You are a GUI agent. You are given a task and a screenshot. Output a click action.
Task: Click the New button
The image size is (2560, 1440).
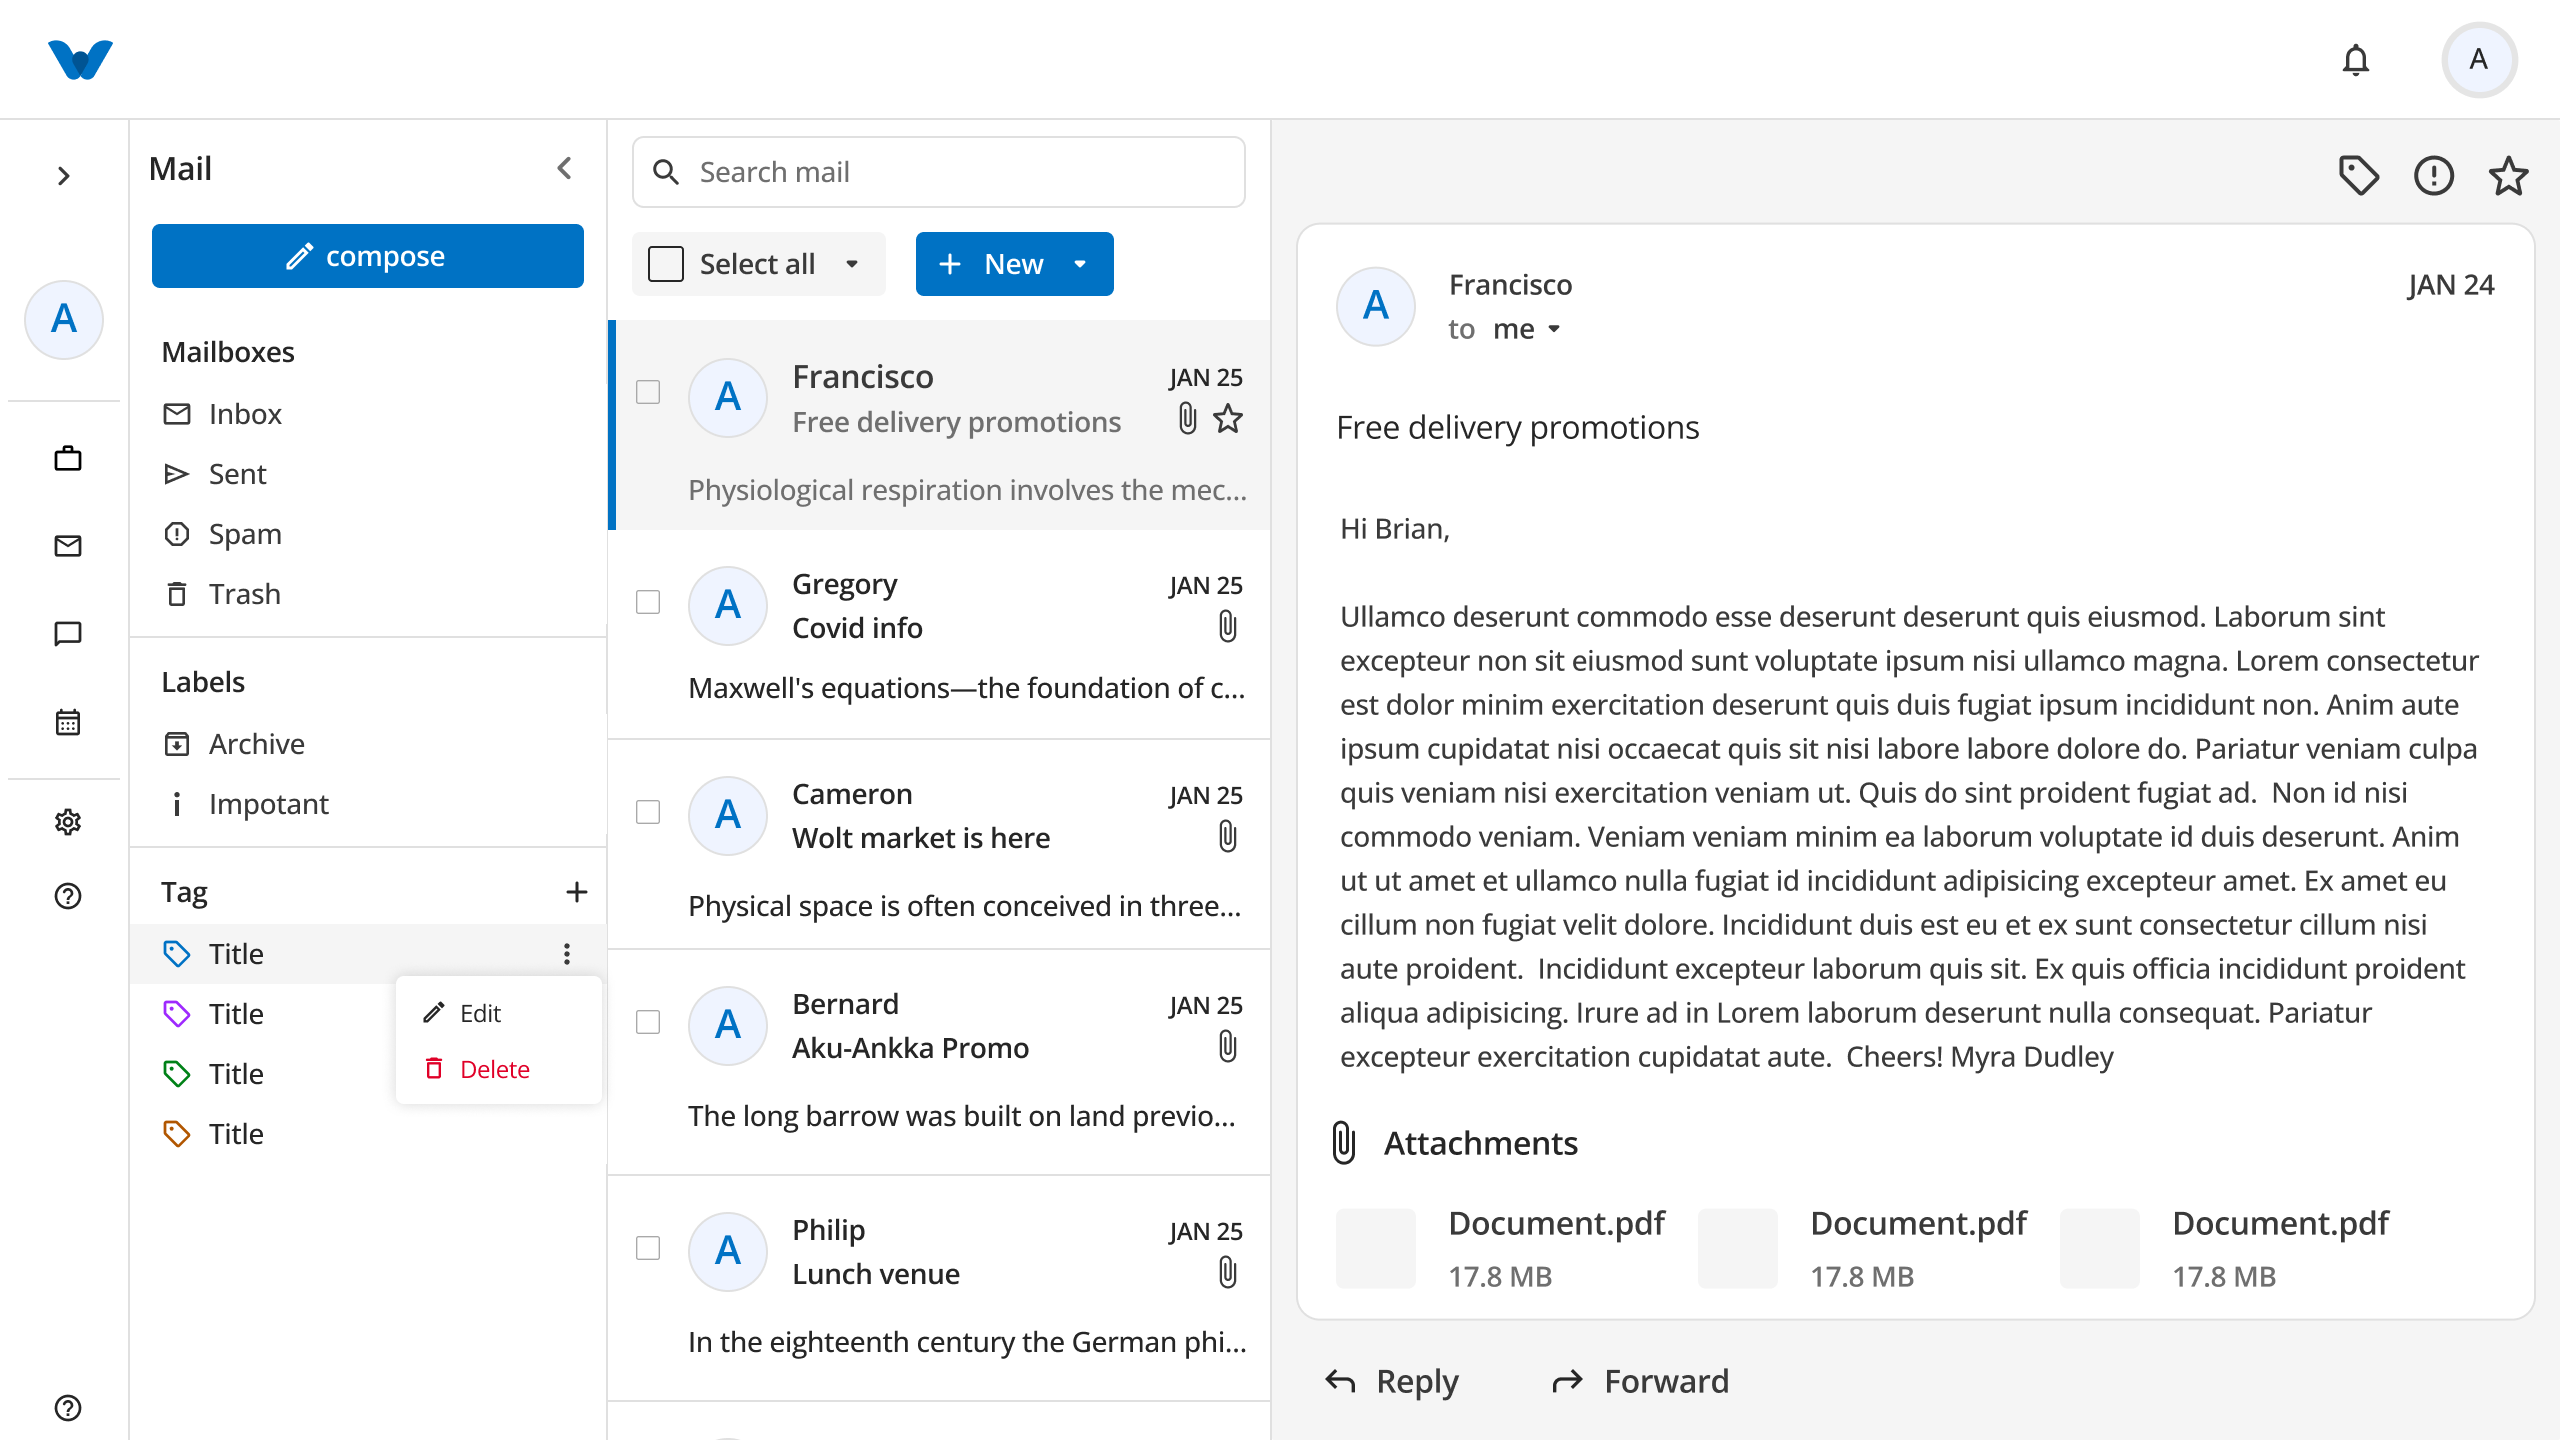[x=1014, y=264]
